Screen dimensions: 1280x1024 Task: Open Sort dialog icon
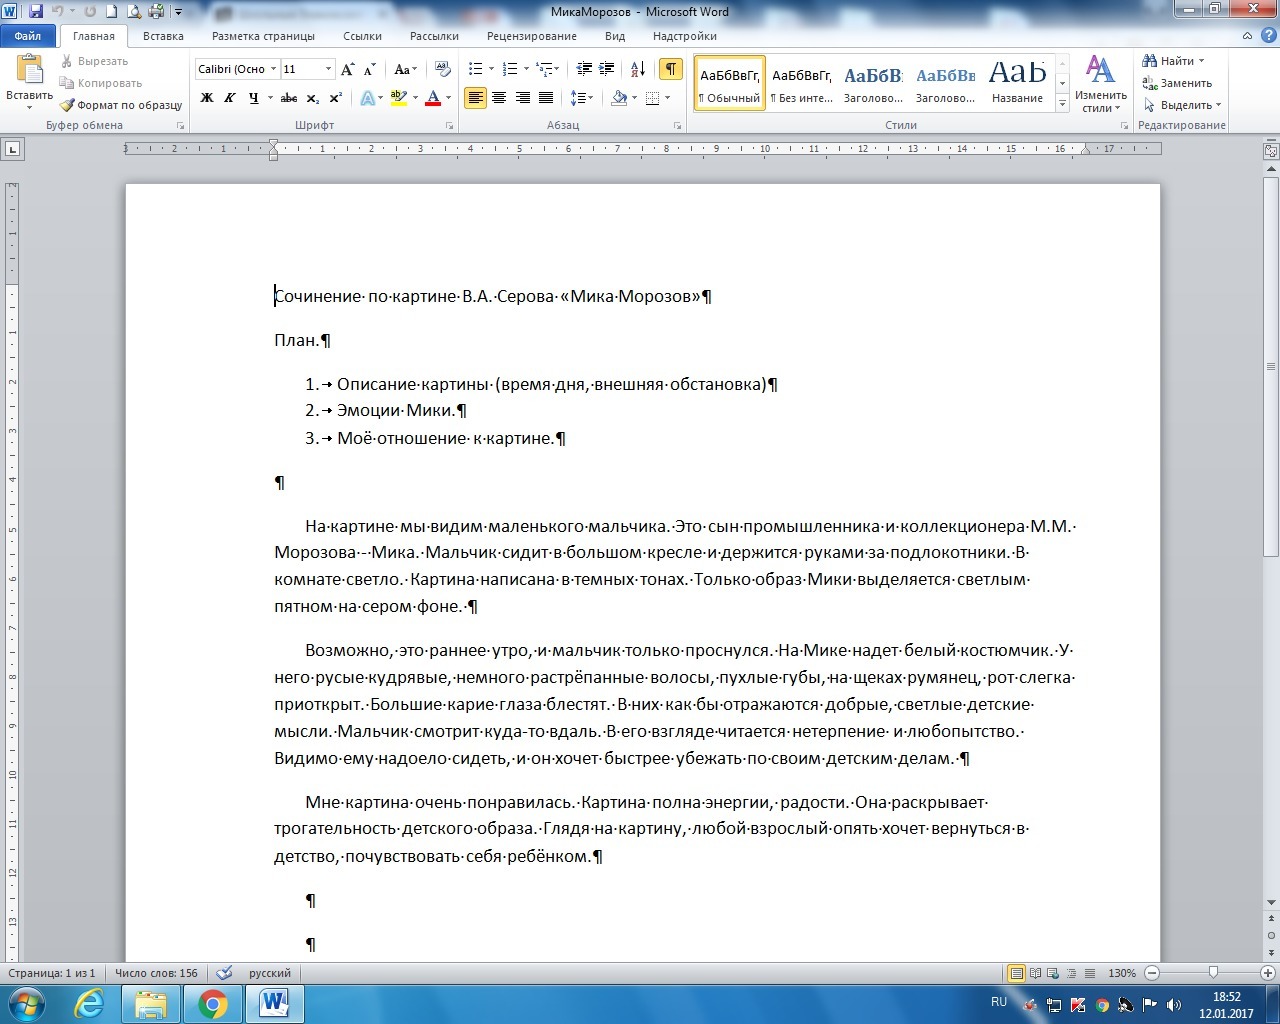tap(637, 69)
